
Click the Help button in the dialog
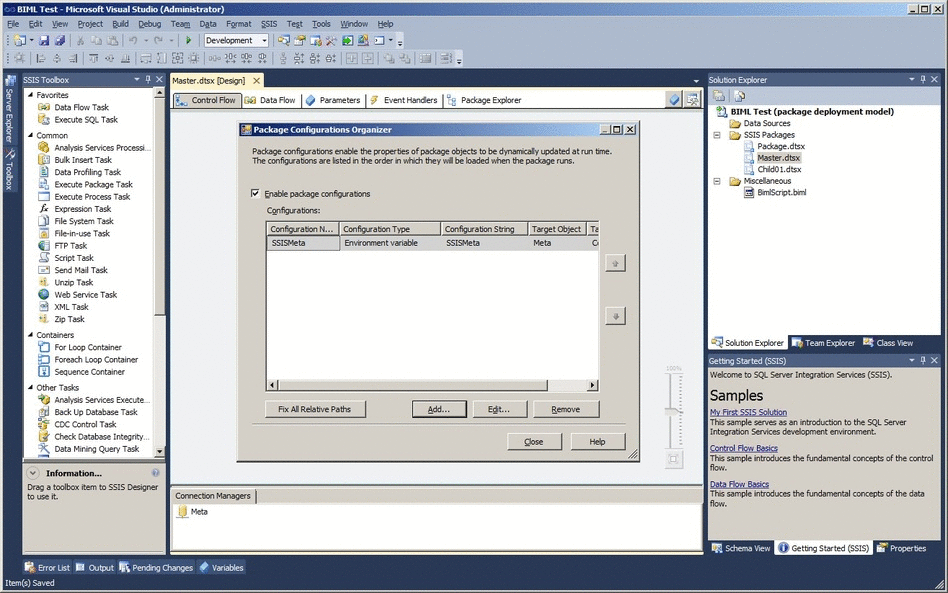coord(597,442)
